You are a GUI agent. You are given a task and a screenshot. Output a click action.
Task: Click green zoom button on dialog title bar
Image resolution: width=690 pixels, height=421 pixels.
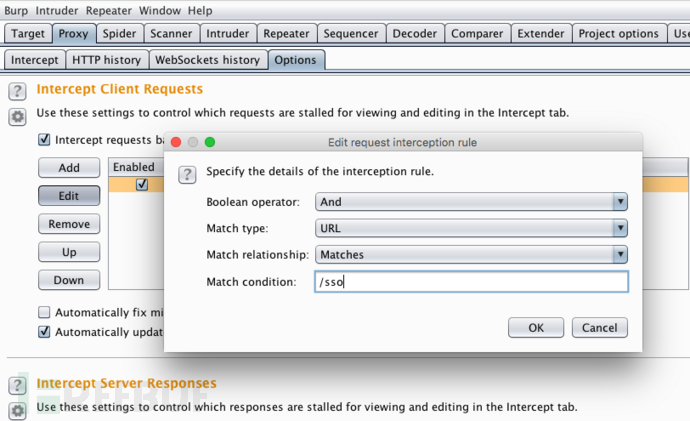click(210, 143)
